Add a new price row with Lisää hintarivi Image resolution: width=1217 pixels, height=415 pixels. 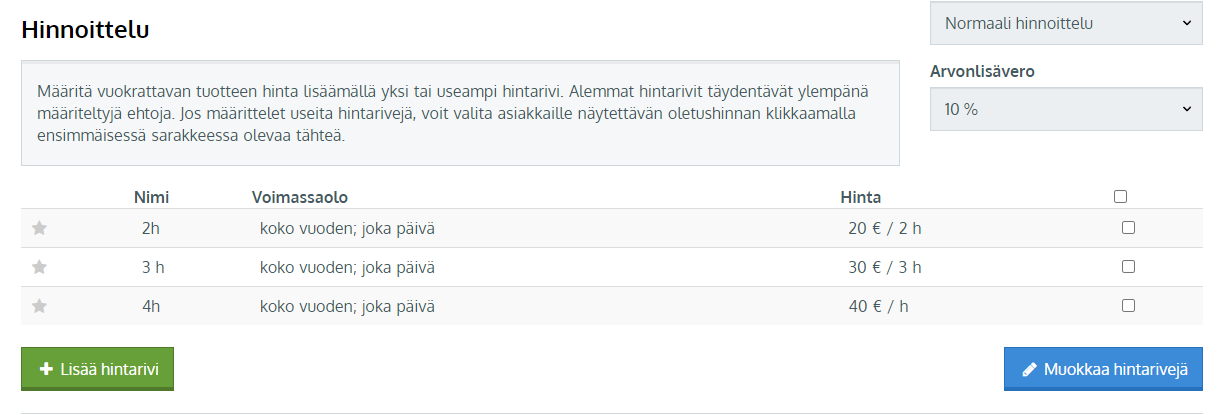97,369
